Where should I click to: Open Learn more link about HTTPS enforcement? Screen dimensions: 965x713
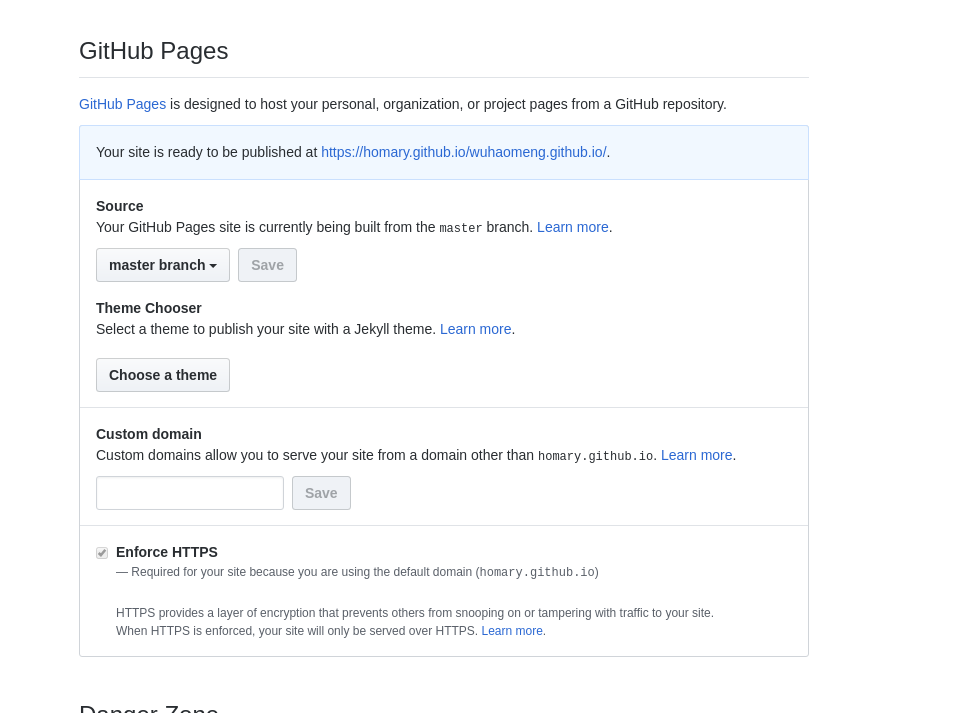[x=512, y=631]
